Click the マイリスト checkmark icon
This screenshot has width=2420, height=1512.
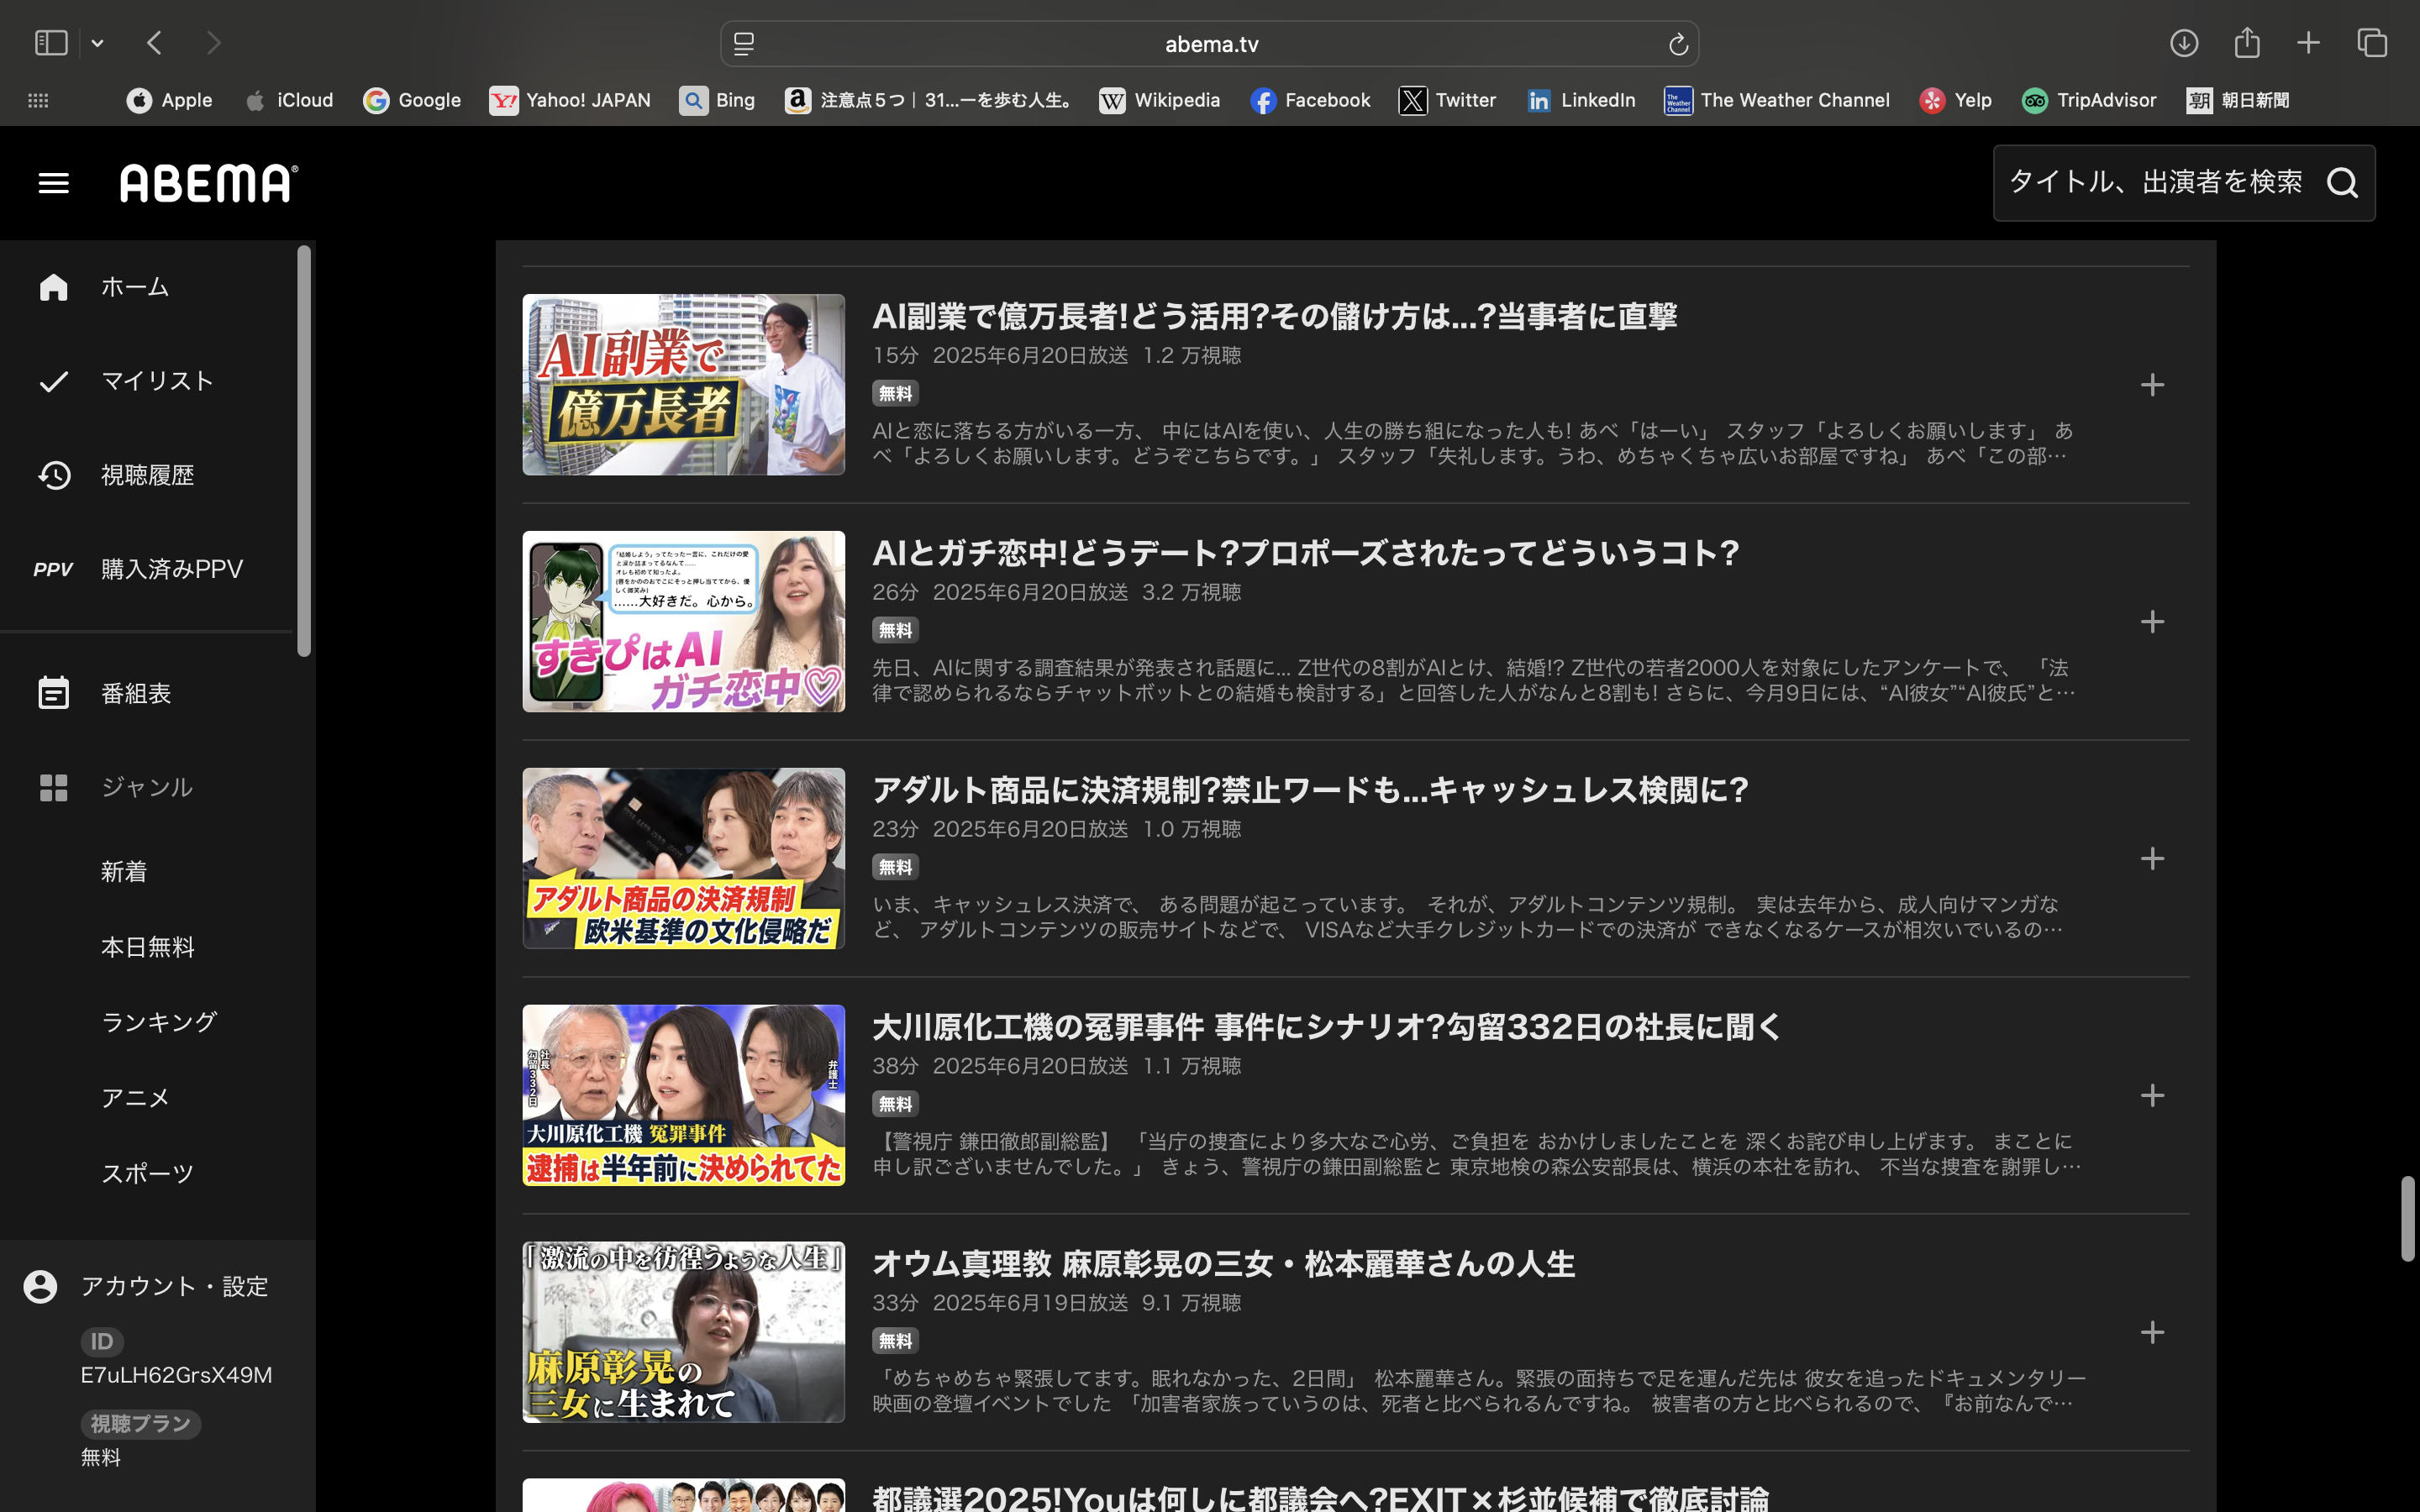click(x=53, y=381)
